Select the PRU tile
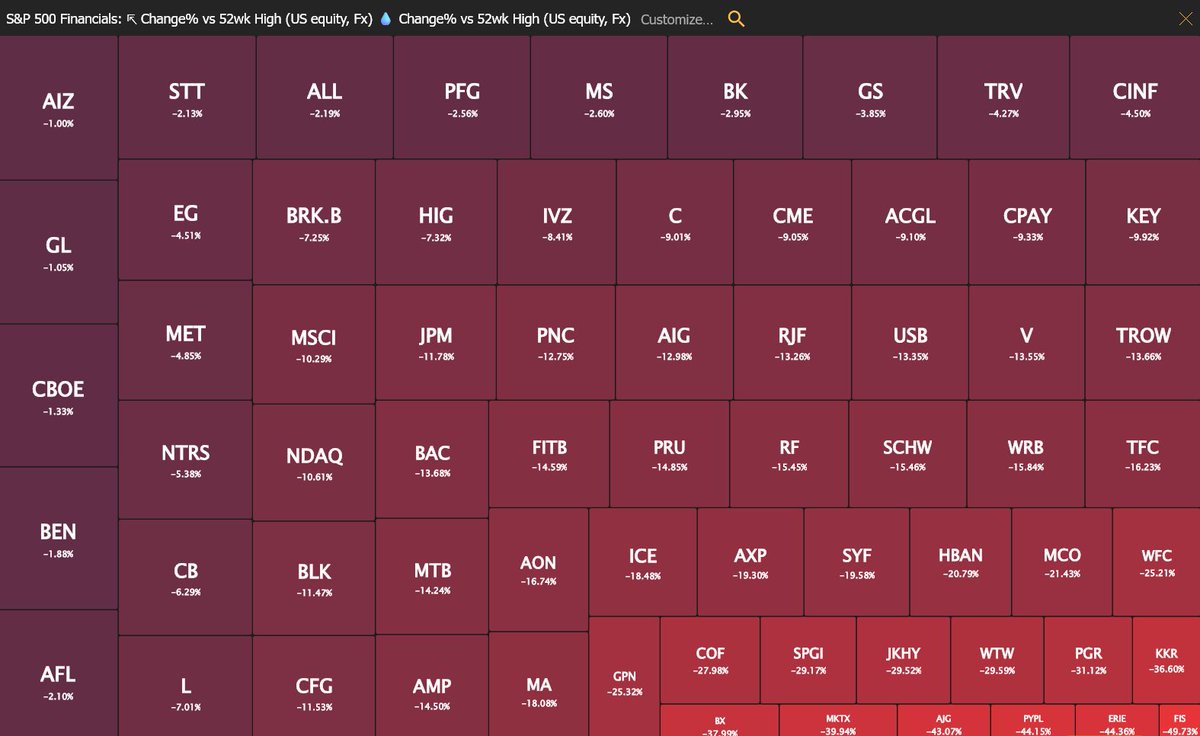The image size is (1200, 736). click(670, 454)
